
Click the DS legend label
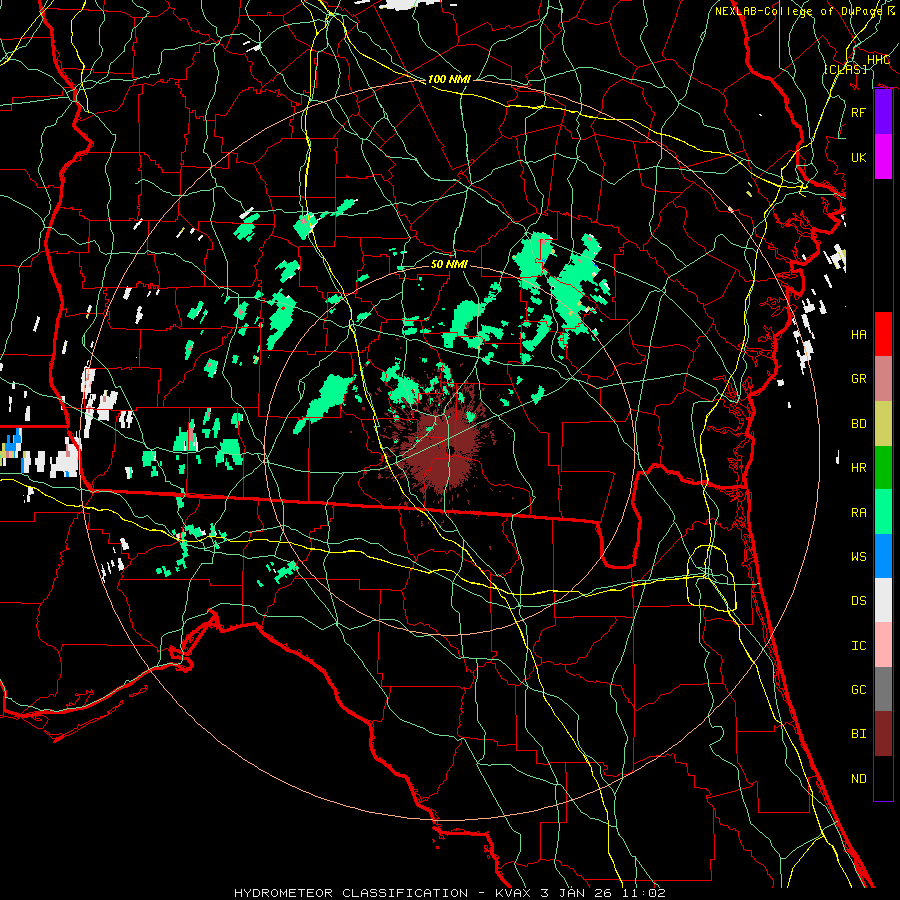858,601
